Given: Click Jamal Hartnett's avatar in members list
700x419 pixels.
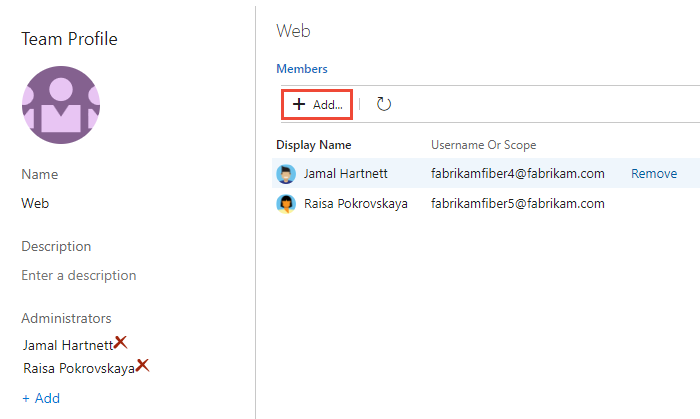Looking at the screenshot, I should pos(287,174).
